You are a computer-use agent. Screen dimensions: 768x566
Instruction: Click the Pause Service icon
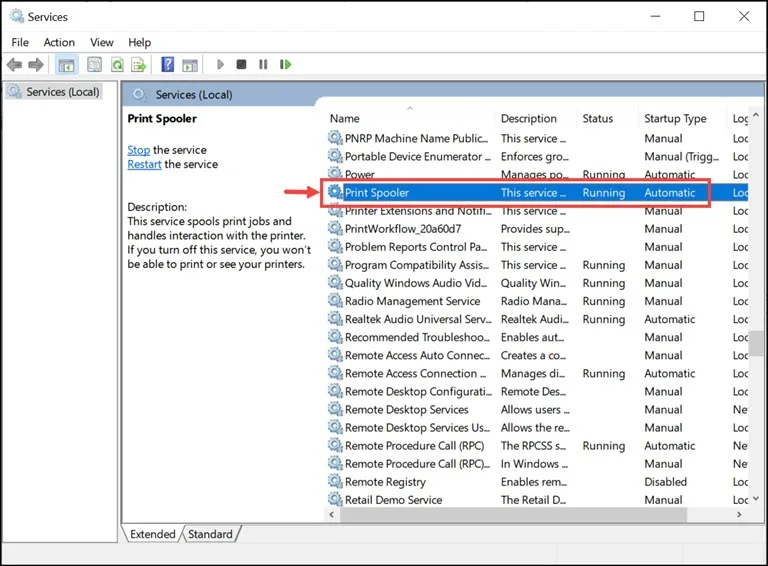pyautogui.click(x=263, y=64)
